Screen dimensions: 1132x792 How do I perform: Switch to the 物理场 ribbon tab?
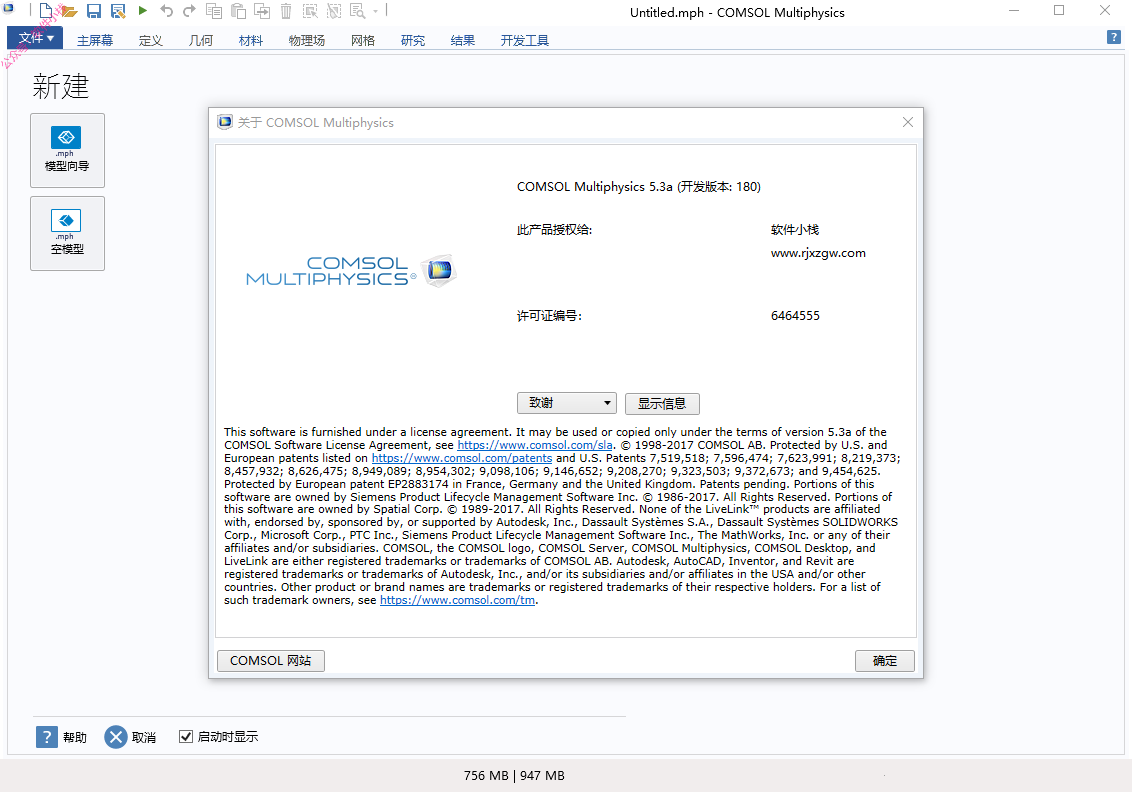pos(307,40)
